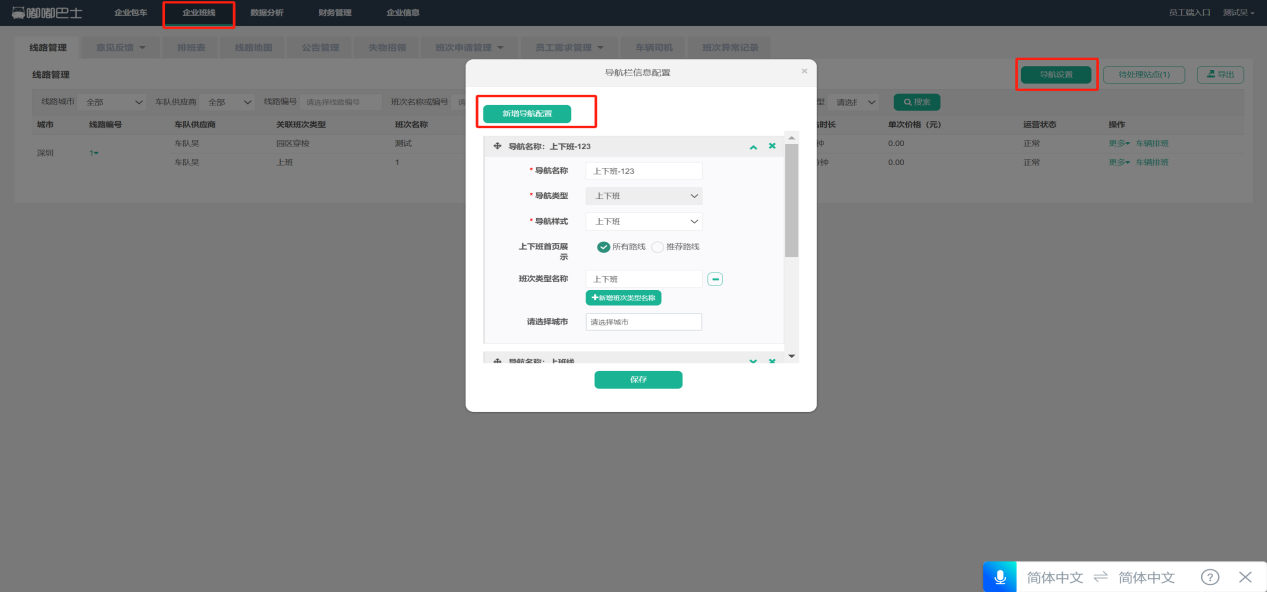Open the 导航类型 dropdown
This screenshot has width=1267, height=592.
(x=643, y=196)
